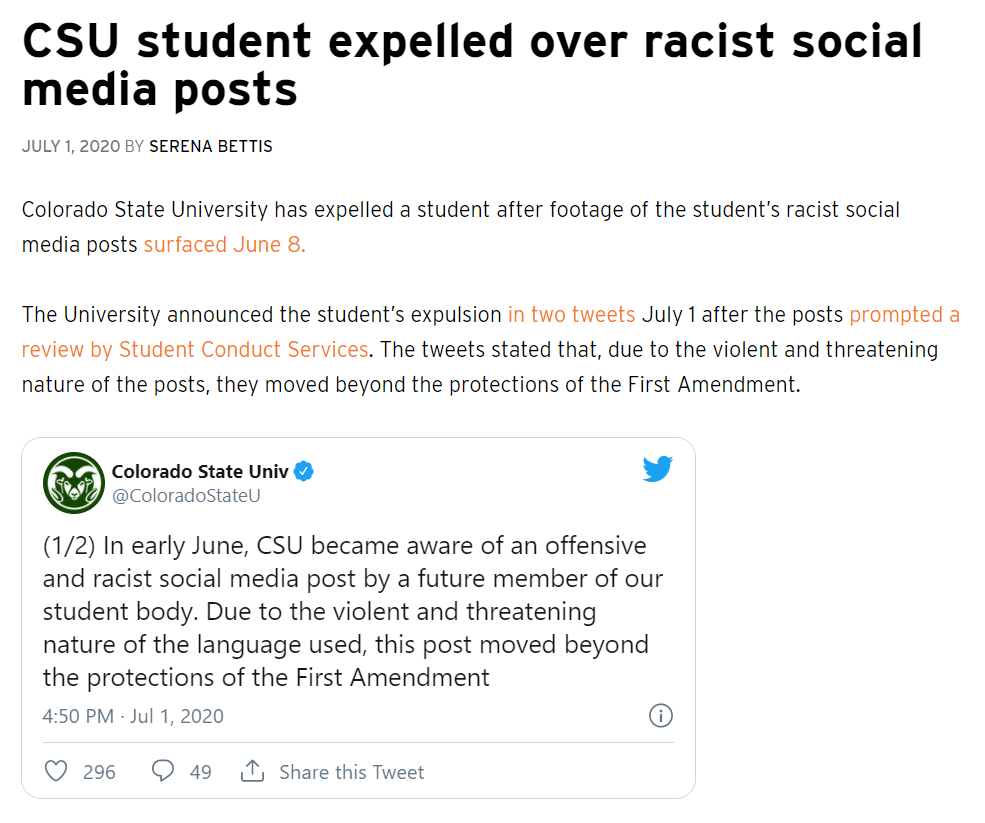Click the "Colorado State Univ" account name
985x823 pixels.
199,471
